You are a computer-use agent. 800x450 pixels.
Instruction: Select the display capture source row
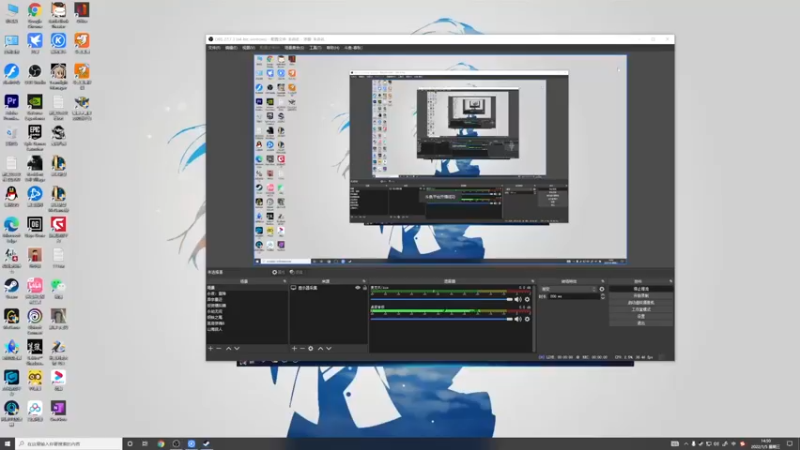pos(329,288)
